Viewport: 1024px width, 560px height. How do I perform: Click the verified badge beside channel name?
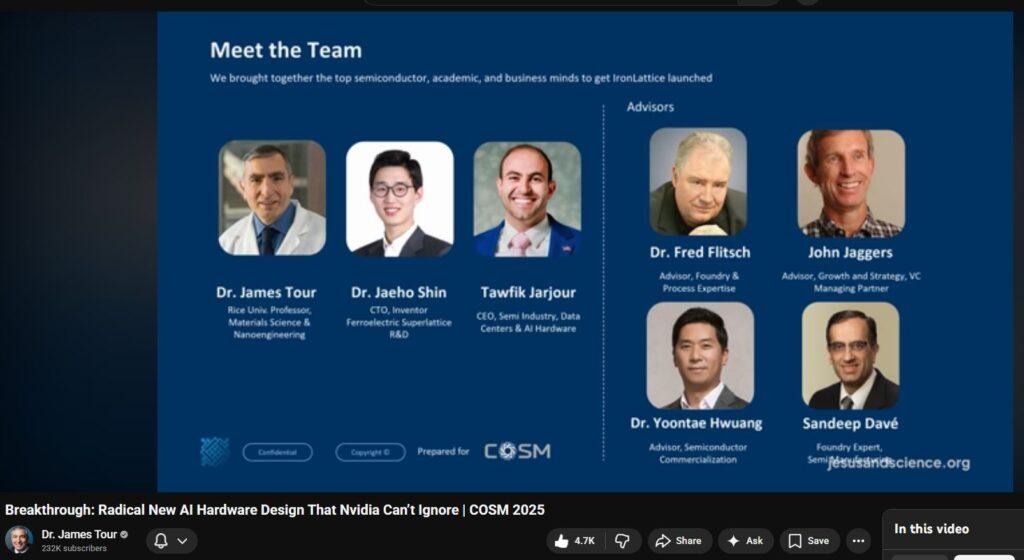pyautogui.click(x=124, y=534)
